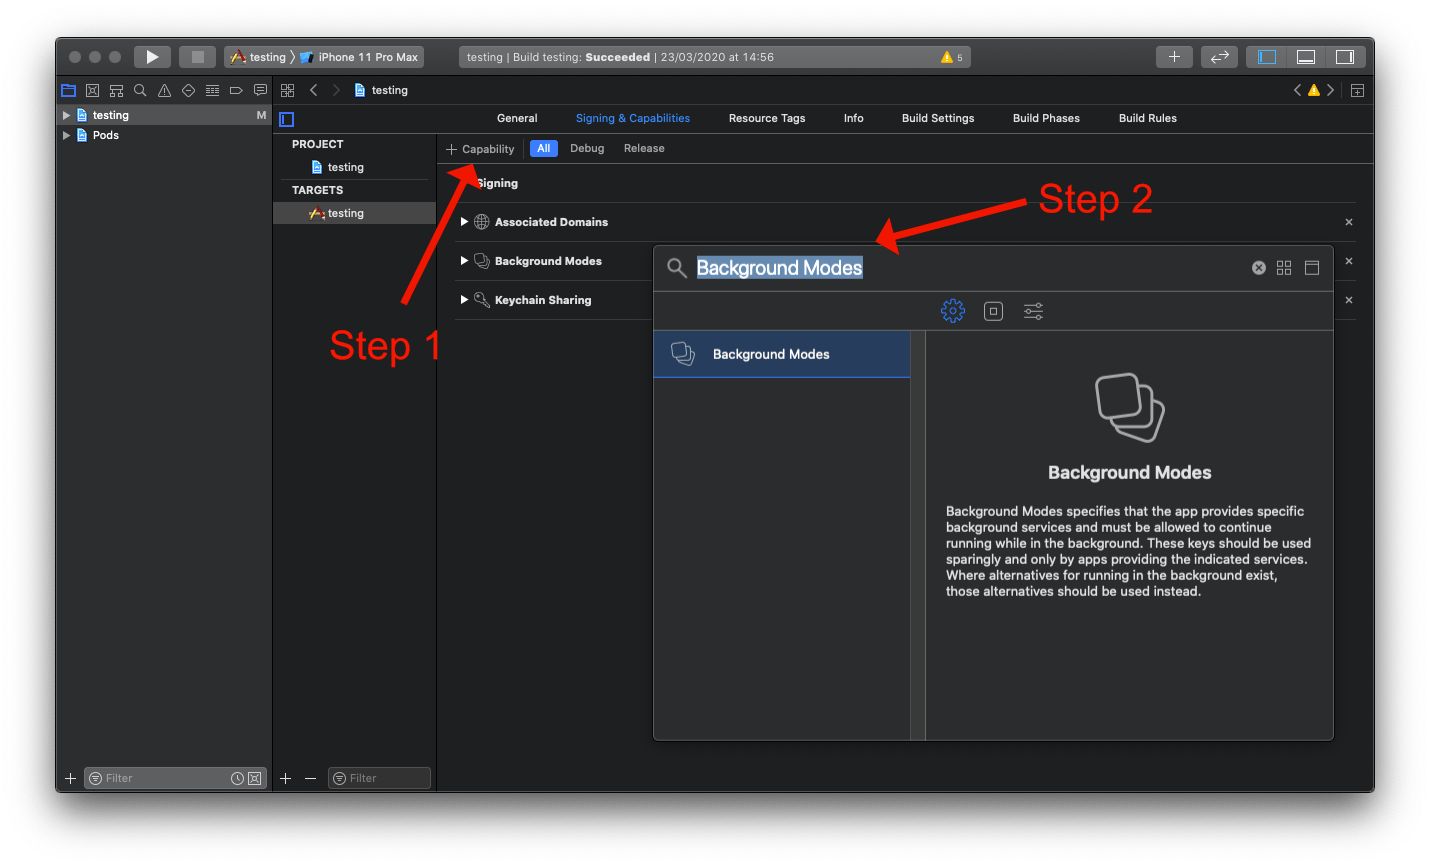Select the All configurations filter
The height and width of the screenshot is (866, 1430).
pyautogui.click(x=544, y=148)
